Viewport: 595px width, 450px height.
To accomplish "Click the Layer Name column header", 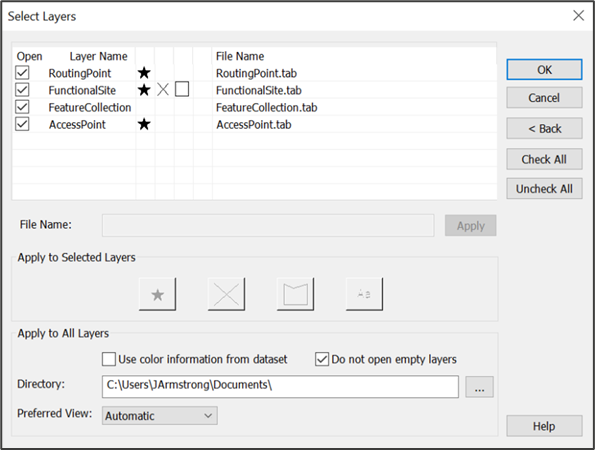I will pos(98,56).
